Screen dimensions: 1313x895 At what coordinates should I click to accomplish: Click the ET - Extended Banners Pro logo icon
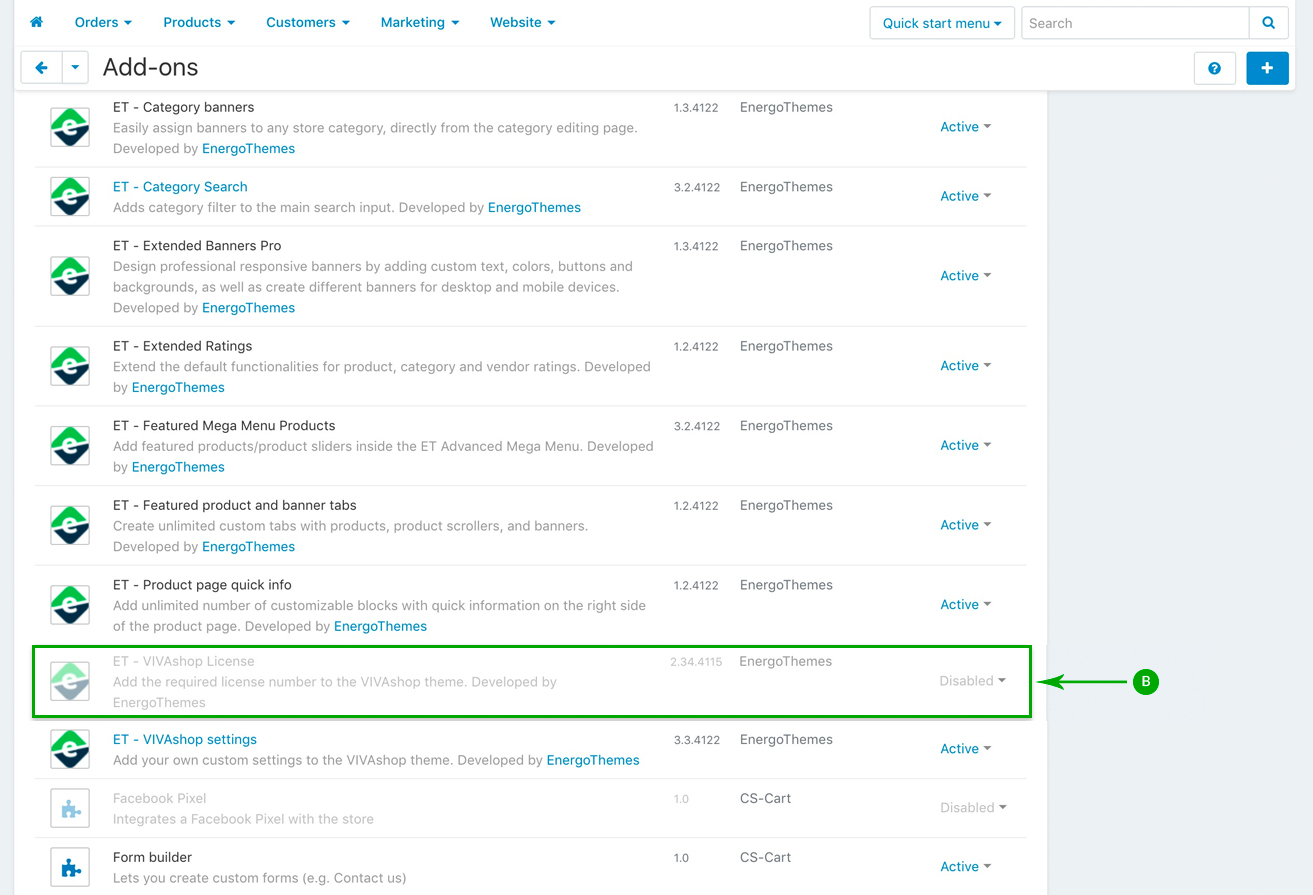coord(70,276)
